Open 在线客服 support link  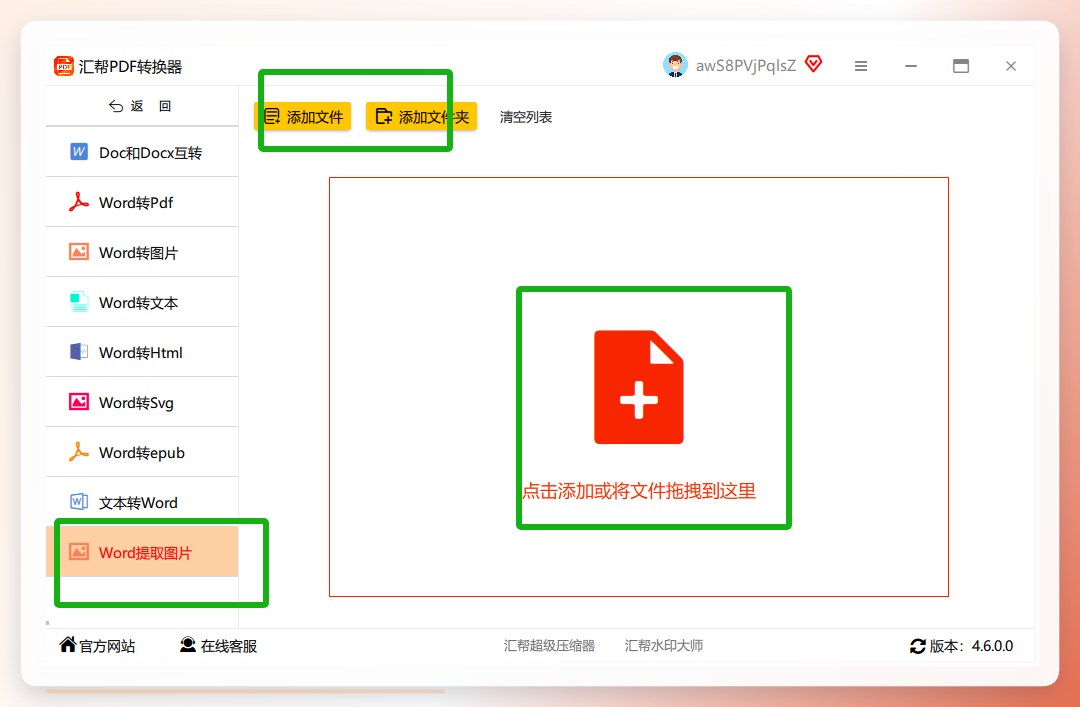[218, 646]
